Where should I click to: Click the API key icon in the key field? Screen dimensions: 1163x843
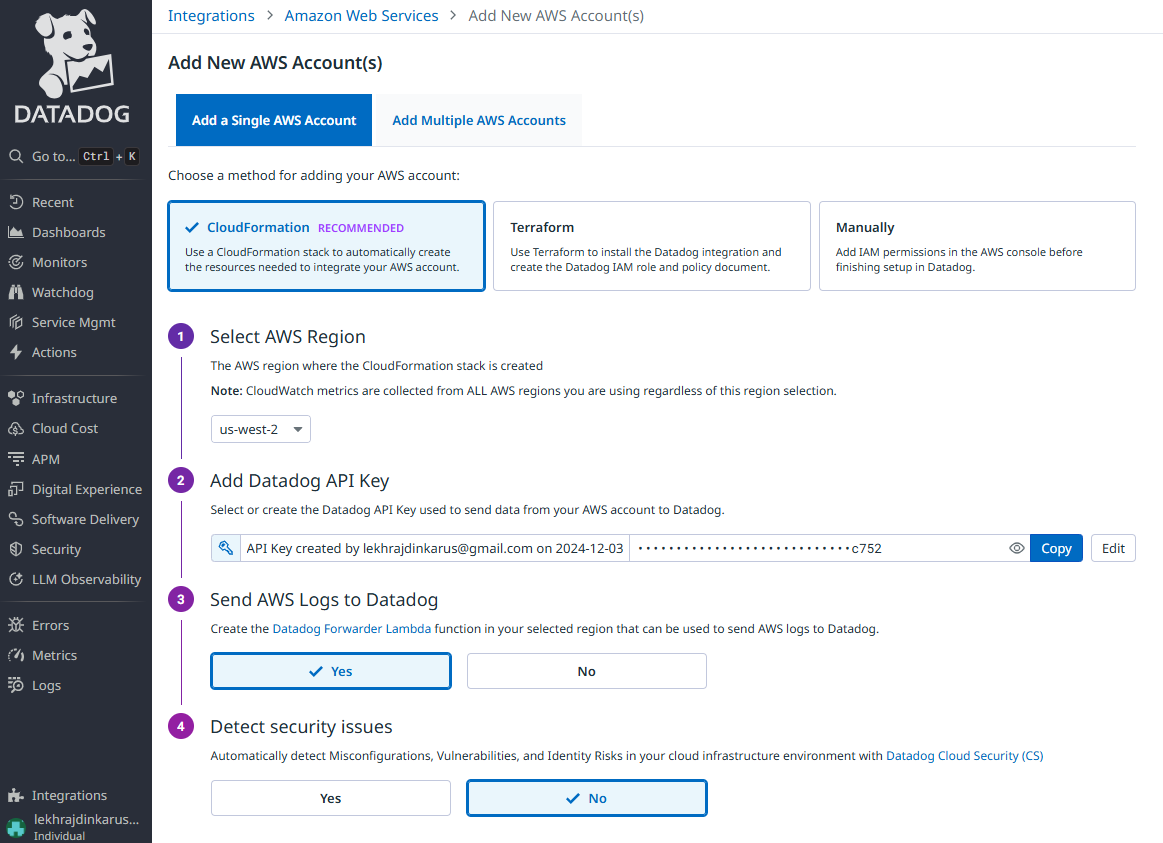pyautogui.click(x=225, y=548)
